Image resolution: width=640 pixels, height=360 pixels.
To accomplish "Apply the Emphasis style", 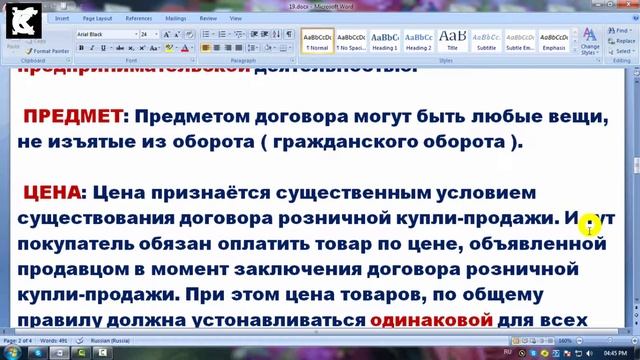I will [x=554, y=41].
